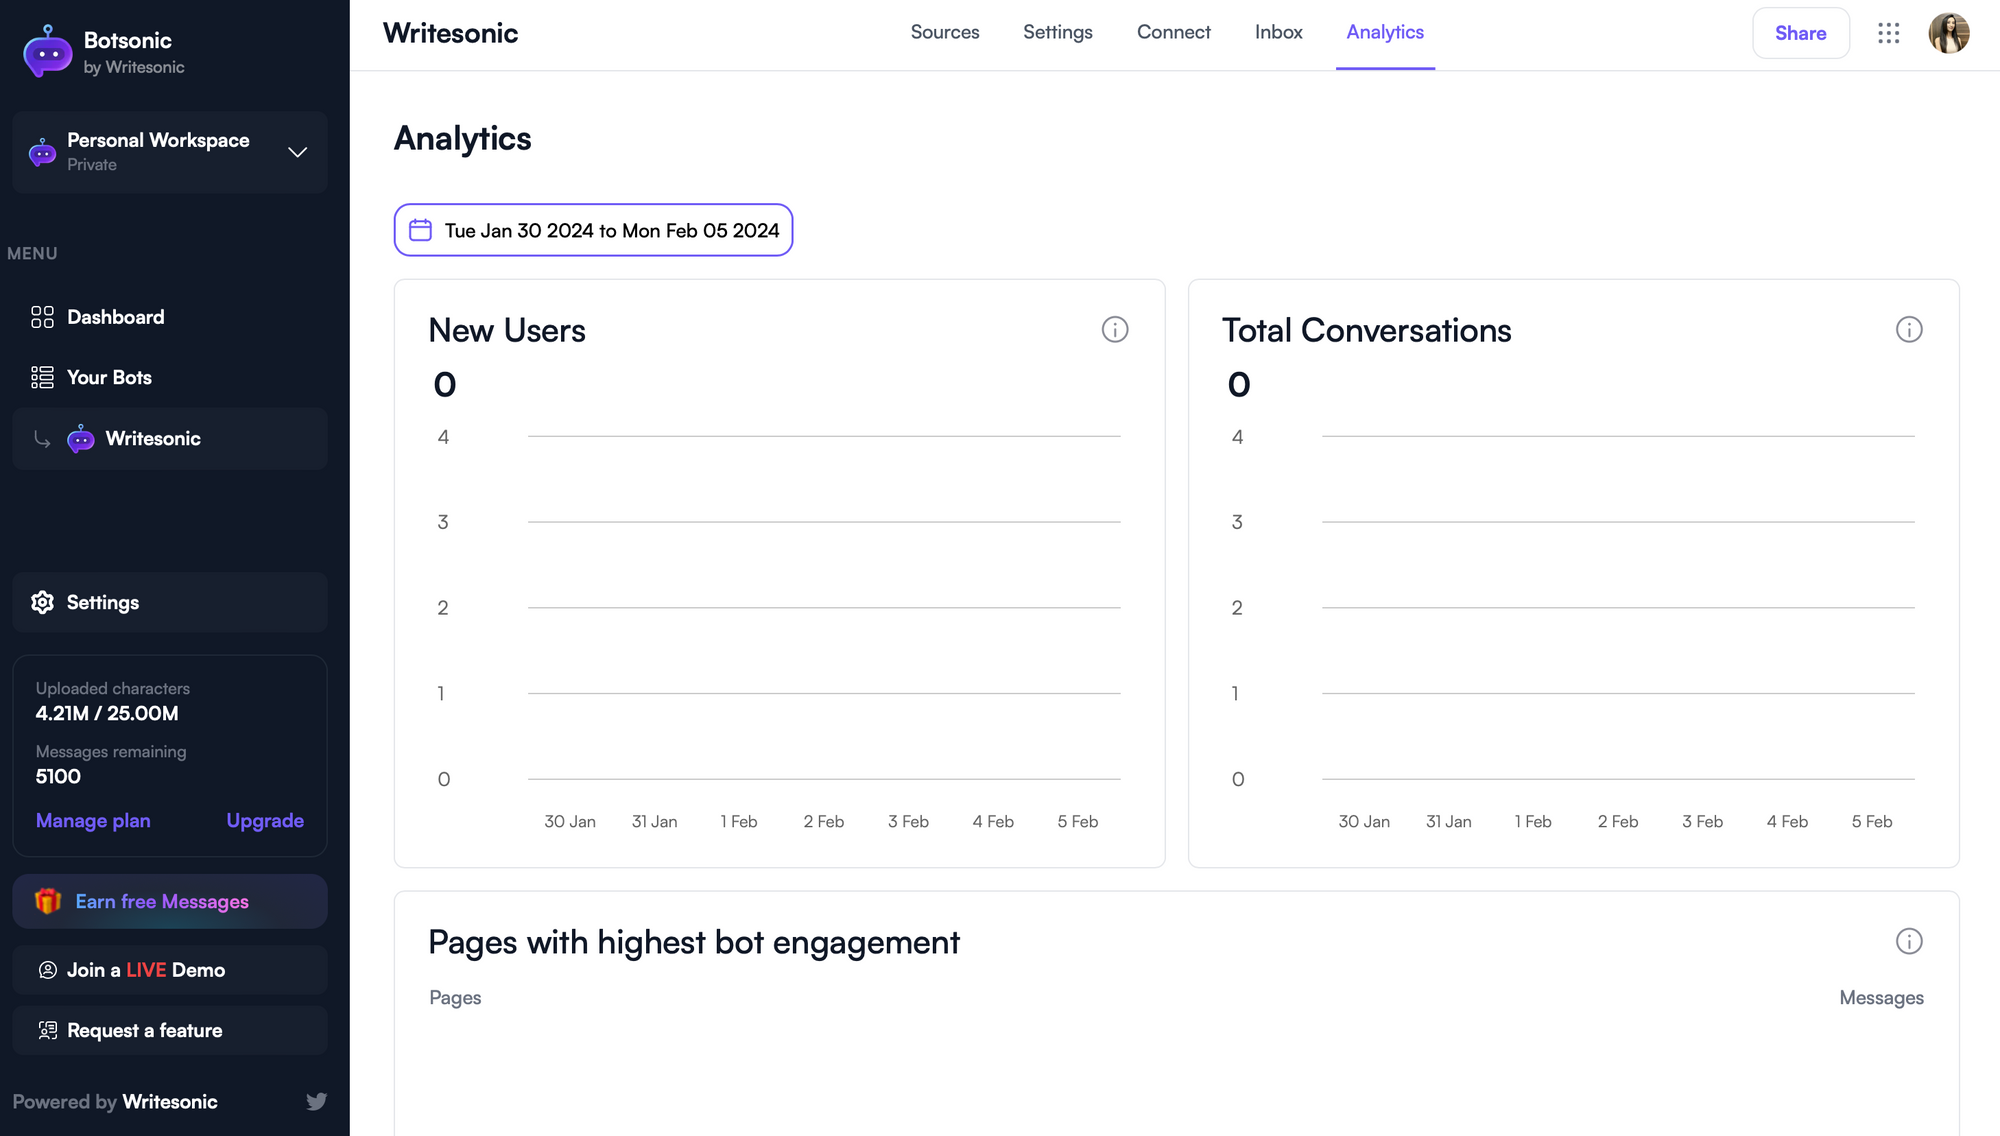The height and width of the screenshot is (1136, 2000).
Task: Open Manage plan
Action: coord(93,820)
